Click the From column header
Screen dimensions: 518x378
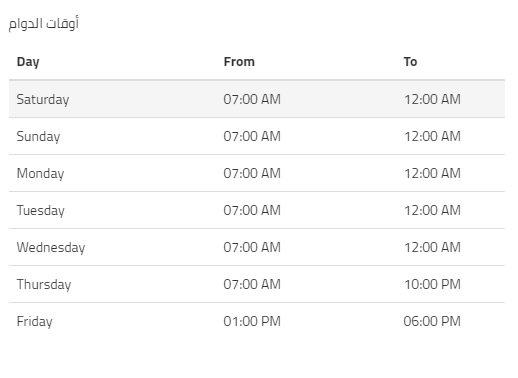pyautogui.click(x=239, y=62)
